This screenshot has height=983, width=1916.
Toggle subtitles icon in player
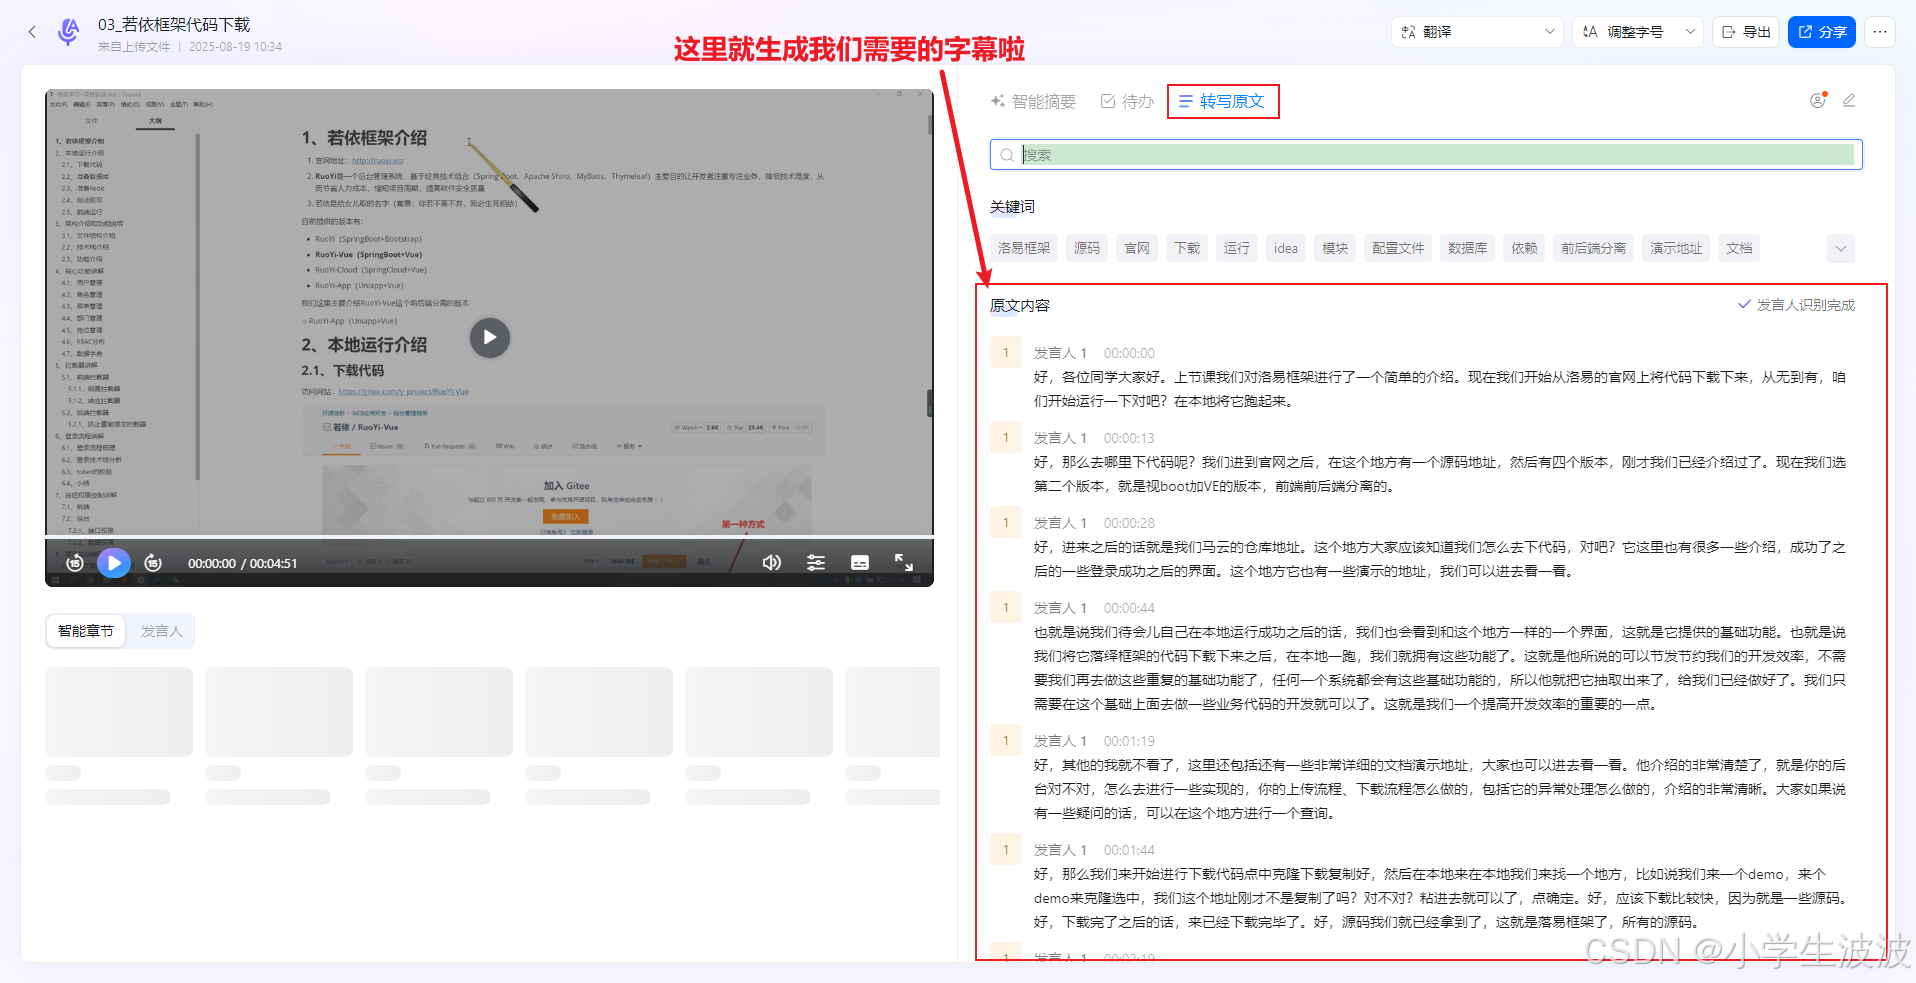[860, 563]
